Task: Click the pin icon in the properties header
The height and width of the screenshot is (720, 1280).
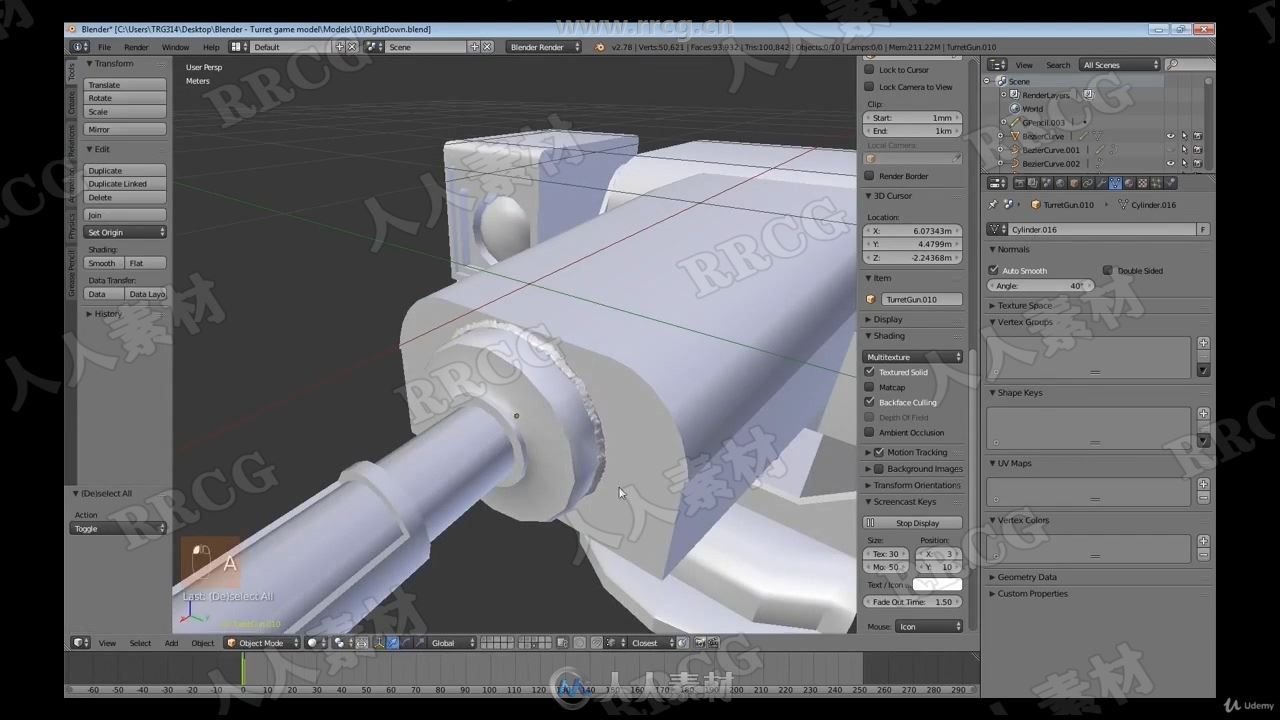Action: tap(993, 204)
